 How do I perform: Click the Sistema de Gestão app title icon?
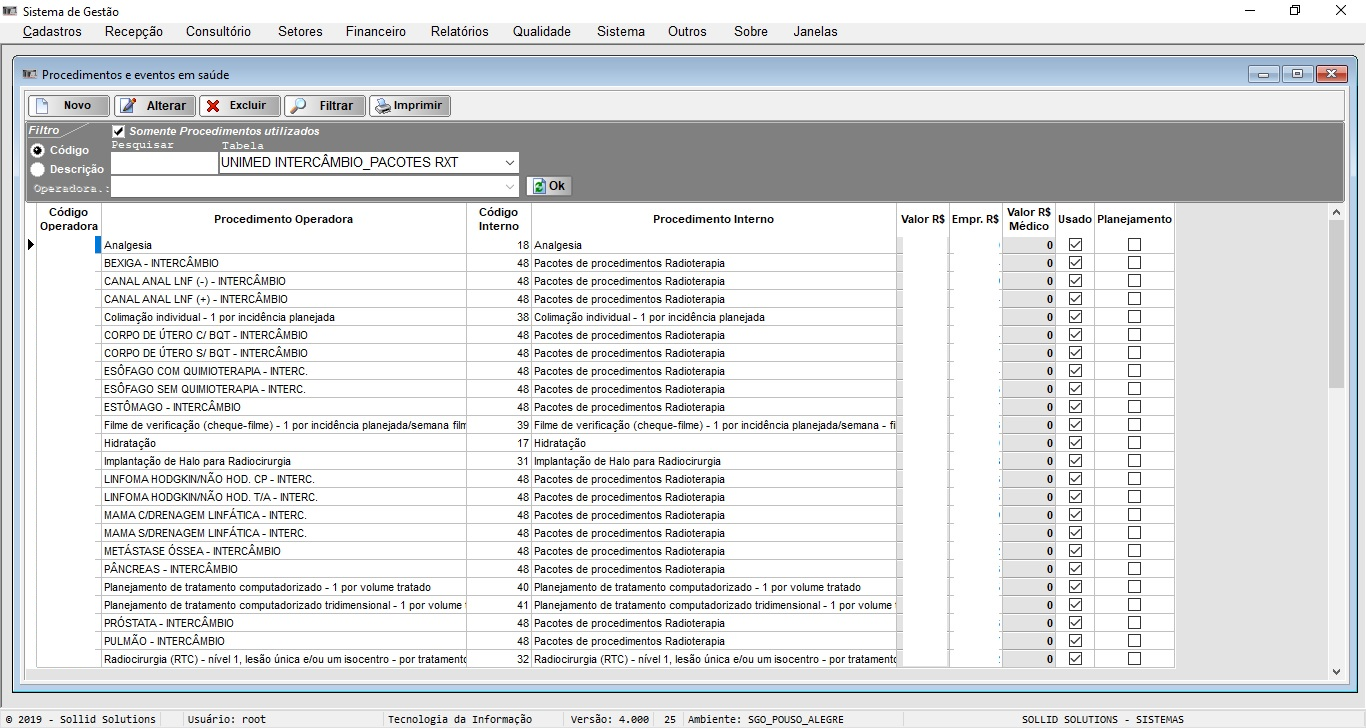11,11
